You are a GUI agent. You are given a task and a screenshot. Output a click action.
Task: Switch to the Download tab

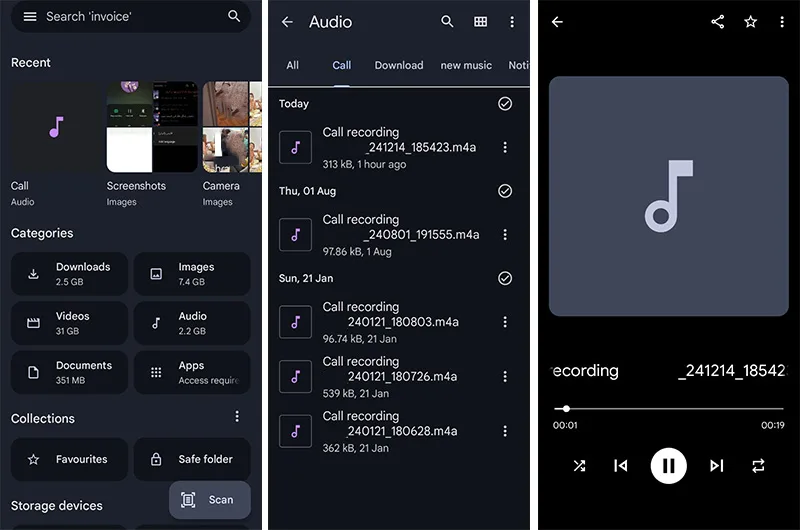coord(398,65)
